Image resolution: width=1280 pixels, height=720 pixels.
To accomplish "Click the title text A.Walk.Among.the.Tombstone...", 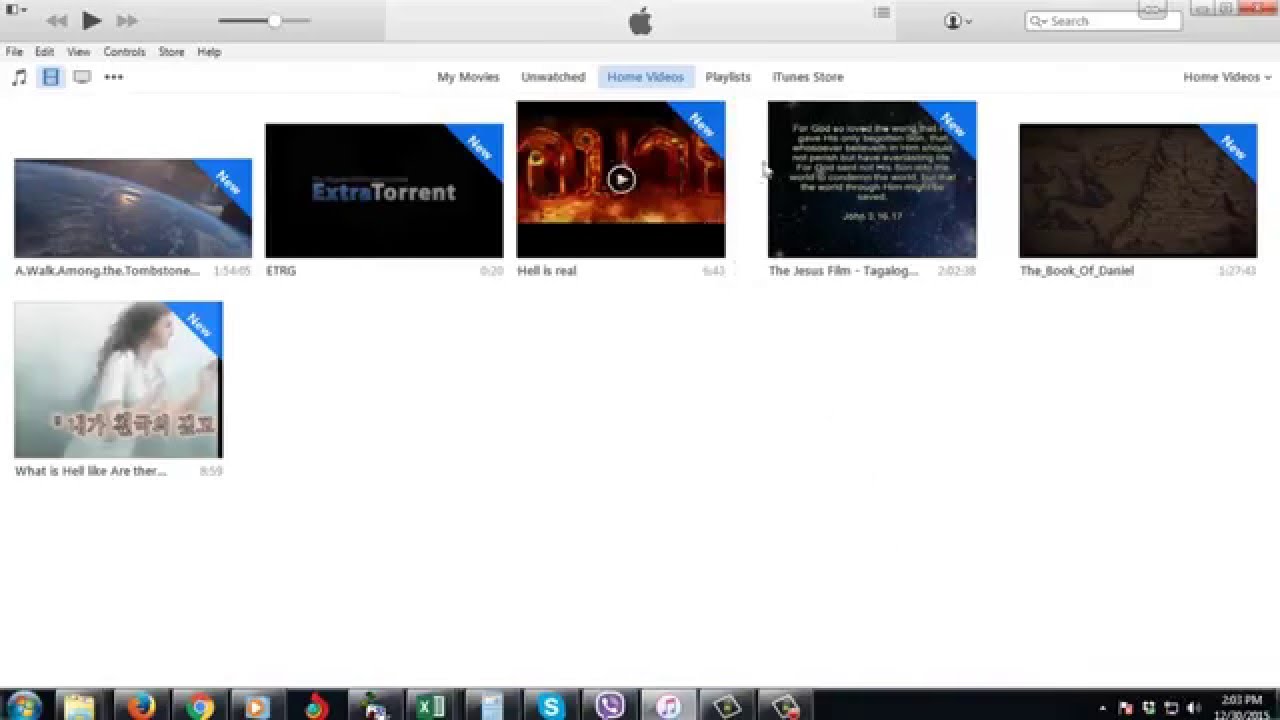I will [107, 271].
